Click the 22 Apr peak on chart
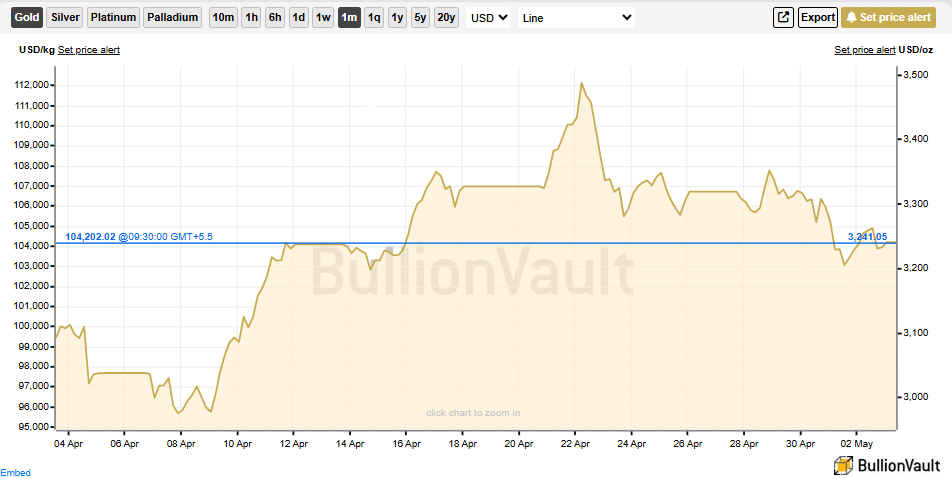 582,83
